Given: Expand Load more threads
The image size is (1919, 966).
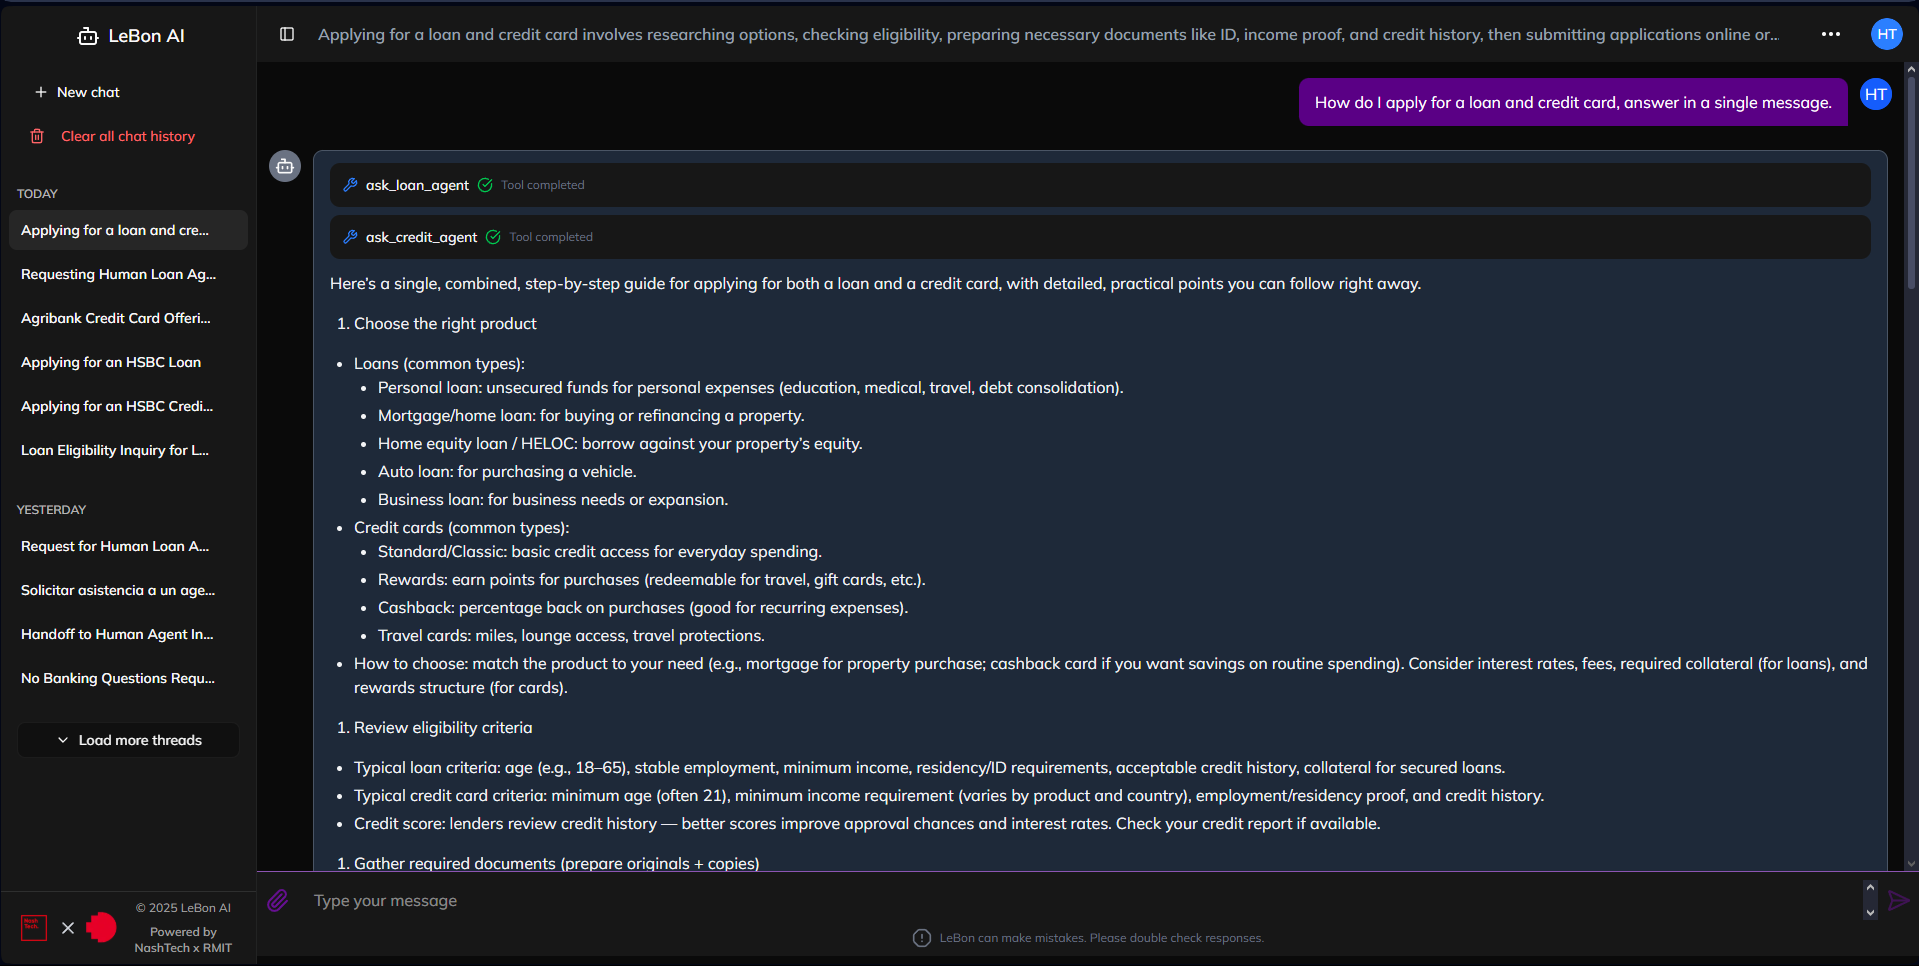Looking at the screenshot, I should point(129,740).
